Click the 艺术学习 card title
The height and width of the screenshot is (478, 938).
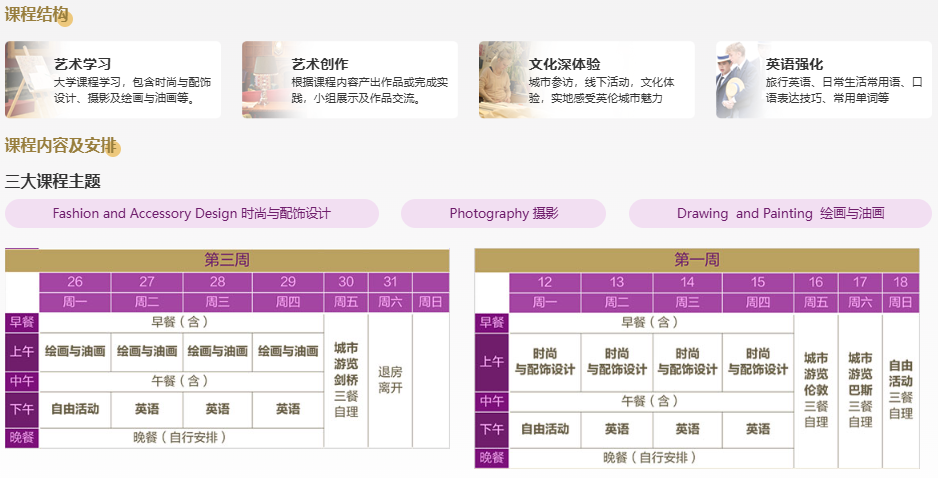(x=83, y=64)
